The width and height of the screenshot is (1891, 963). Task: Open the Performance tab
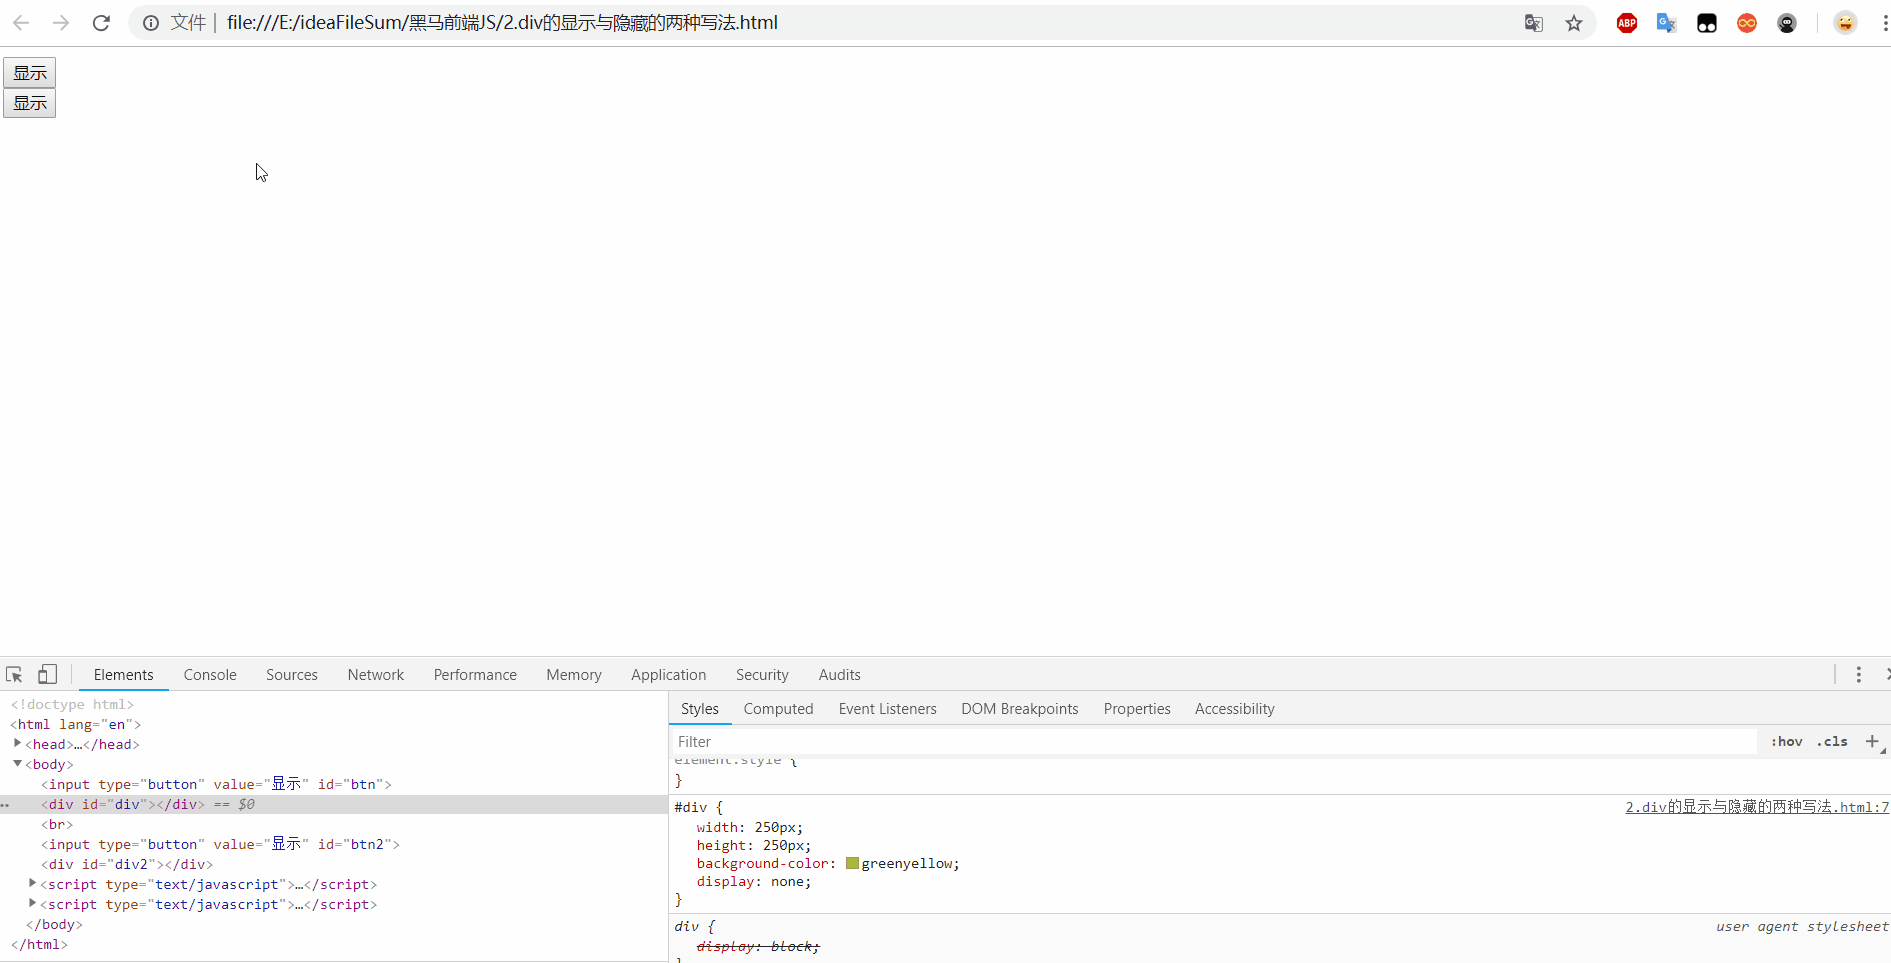tap(475, 675)
